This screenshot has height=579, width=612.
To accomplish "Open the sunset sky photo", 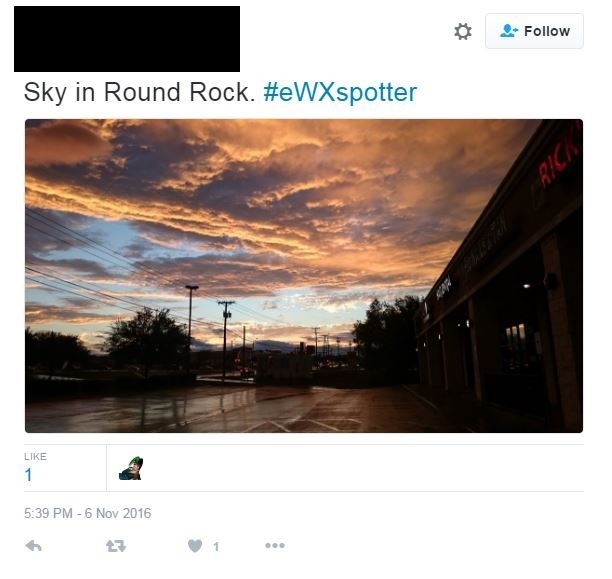I will tap(304, 276).
